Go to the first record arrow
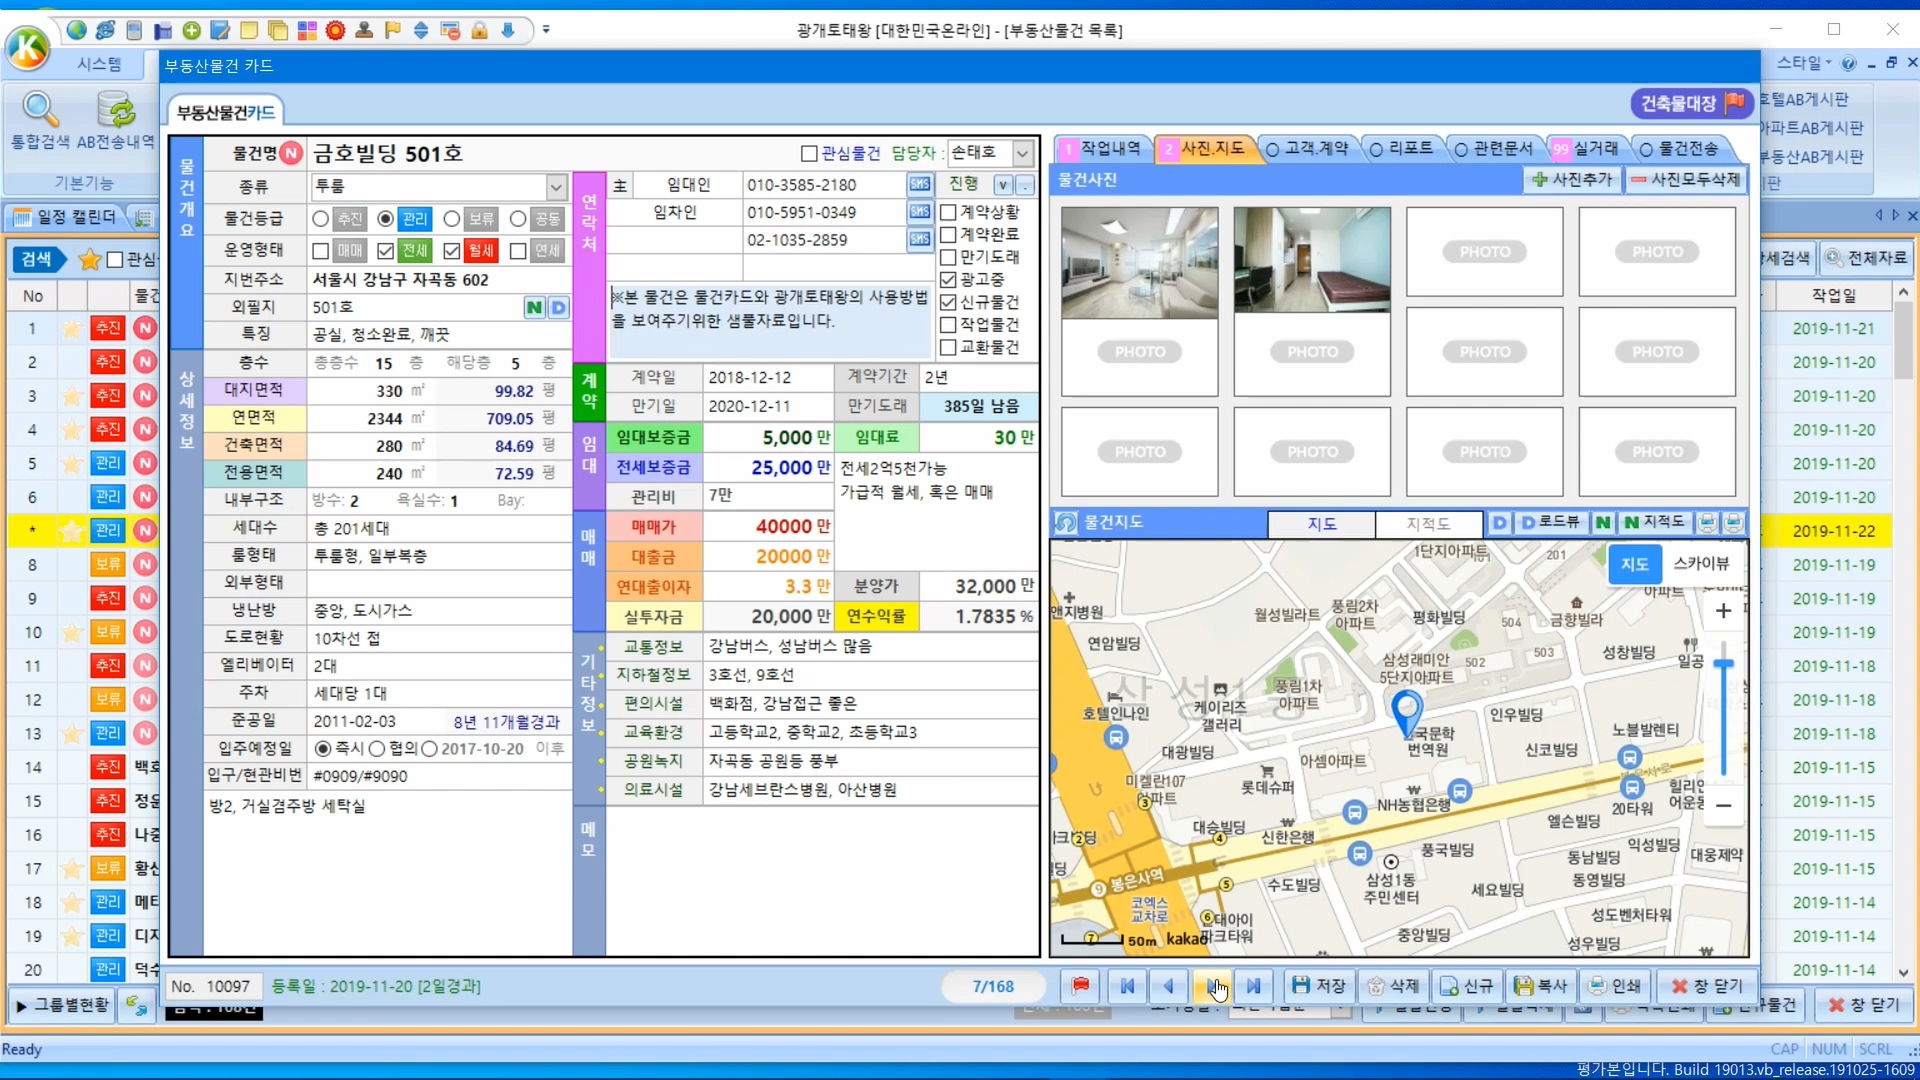The image size is (1920, 1080). pyautogui.click(x=1127, y=986)
